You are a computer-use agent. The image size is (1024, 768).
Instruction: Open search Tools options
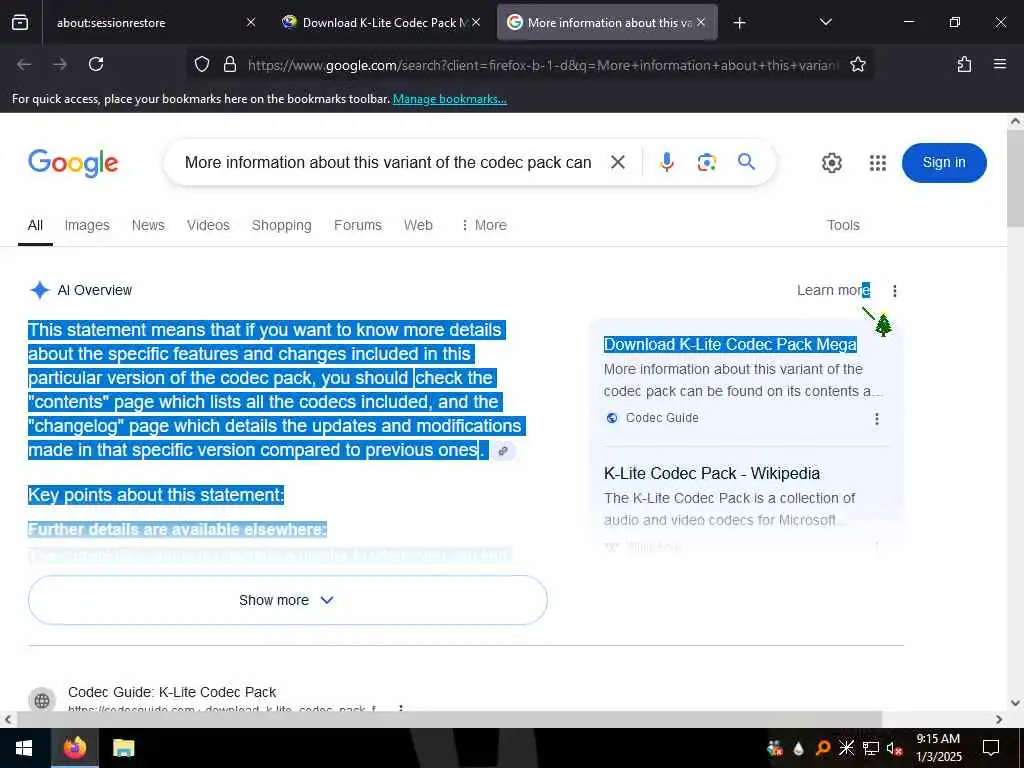click(843, 225)
